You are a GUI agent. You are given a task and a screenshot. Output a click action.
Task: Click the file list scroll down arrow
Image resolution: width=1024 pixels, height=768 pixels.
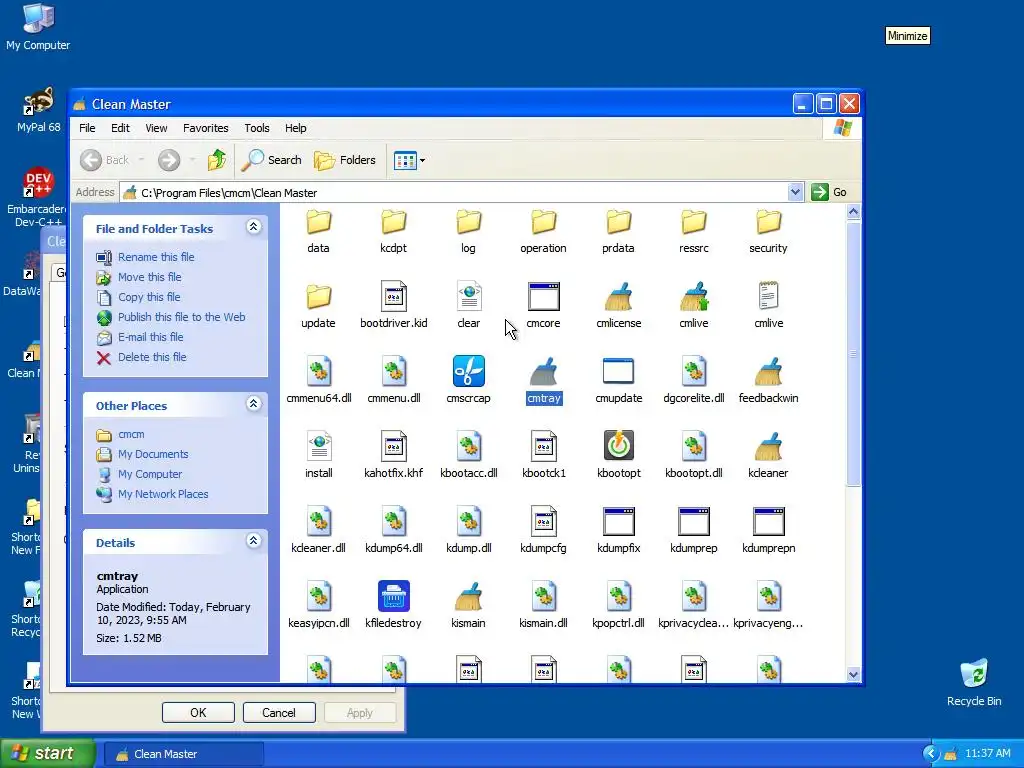(x=853, y=675)
